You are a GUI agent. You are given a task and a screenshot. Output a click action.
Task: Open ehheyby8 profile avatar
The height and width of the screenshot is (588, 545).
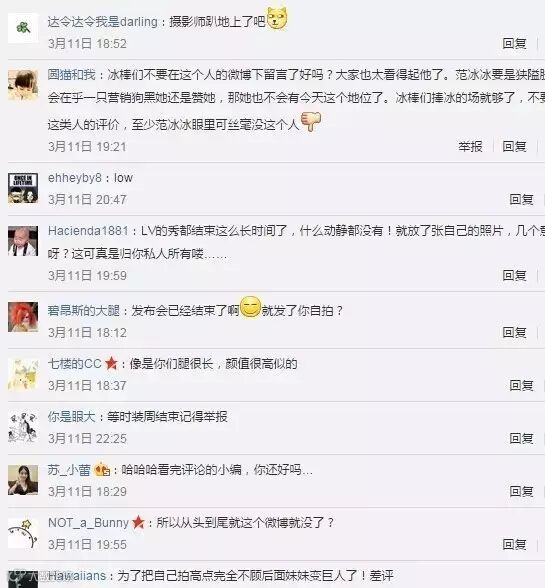click(x=23, y=188)
